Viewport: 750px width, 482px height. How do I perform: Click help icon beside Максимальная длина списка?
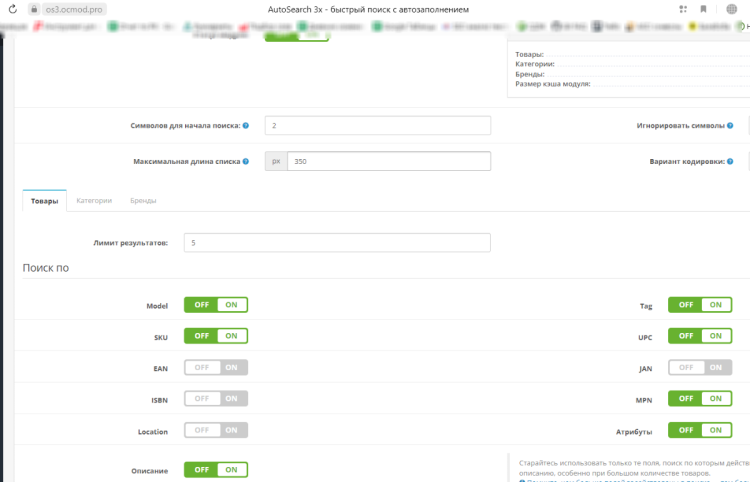point(246,161)
